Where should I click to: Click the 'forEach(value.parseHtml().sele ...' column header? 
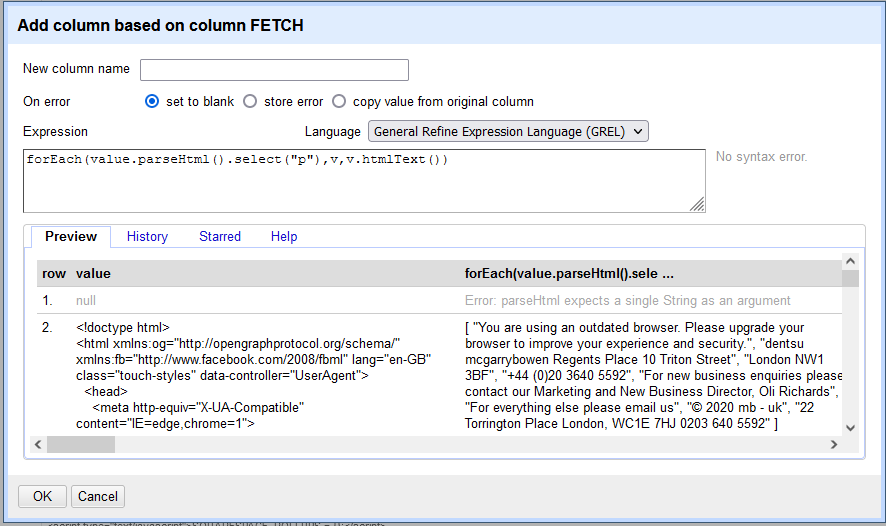tap(569, 273)
